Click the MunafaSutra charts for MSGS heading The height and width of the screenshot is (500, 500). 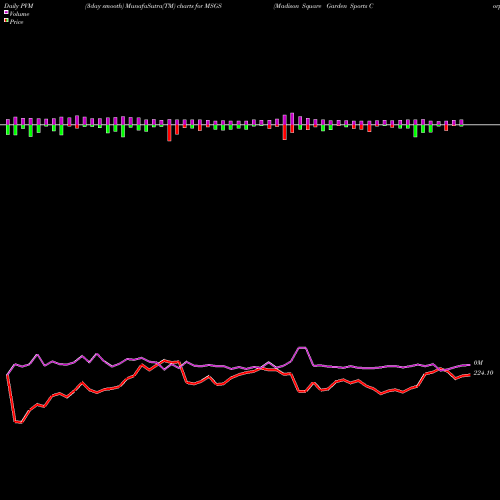[x=153, y=6]
